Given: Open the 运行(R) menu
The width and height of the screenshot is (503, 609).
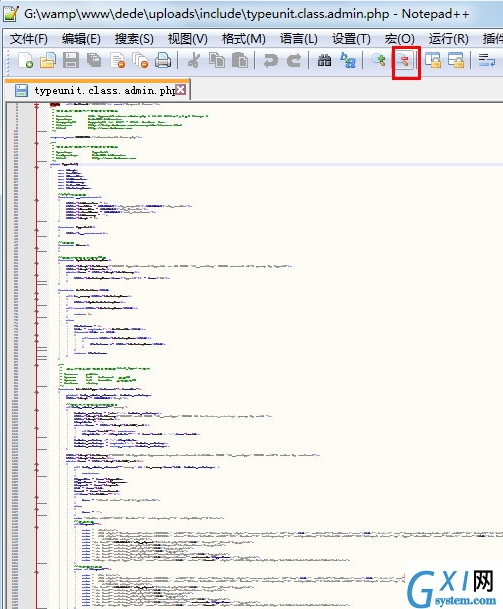Looking at the screenshot, I should 449,39.
